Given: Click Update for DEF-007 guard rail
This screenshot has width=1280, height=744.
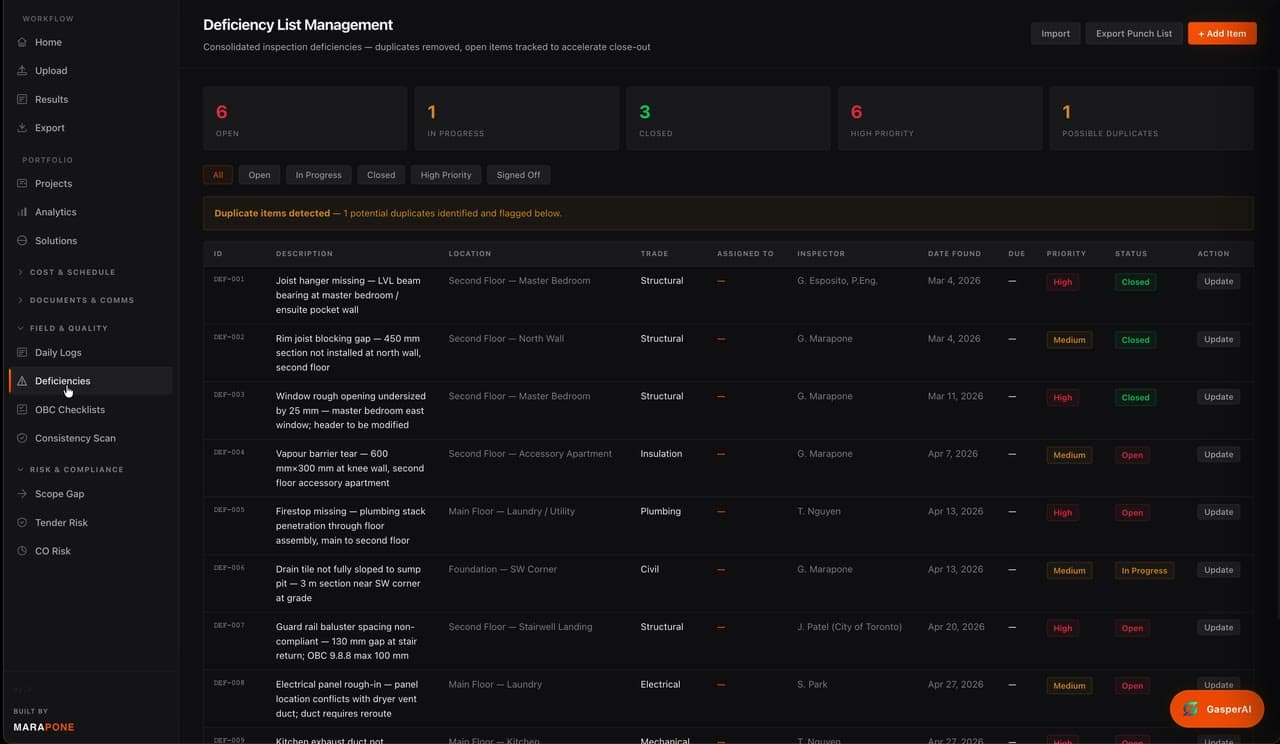Looking at the screenshot, I should pyautogui.click(x=1218, y=628).
